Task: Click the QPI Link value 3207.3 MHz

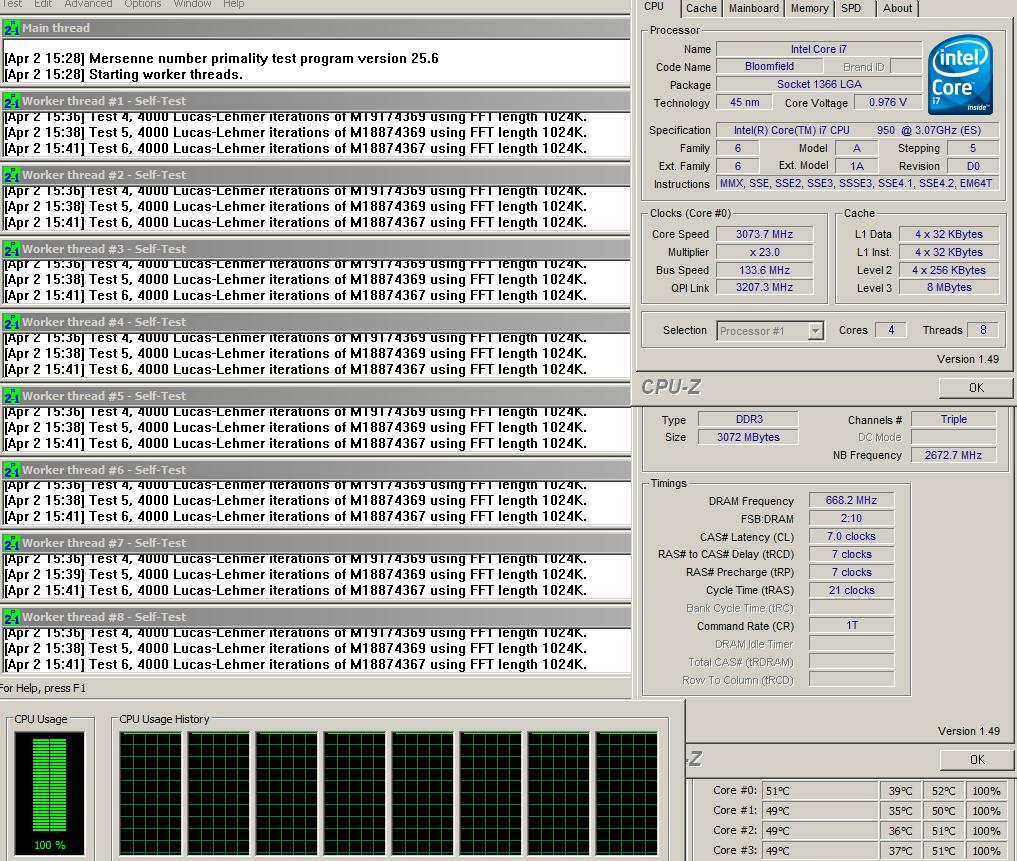Action: point(764,287)
